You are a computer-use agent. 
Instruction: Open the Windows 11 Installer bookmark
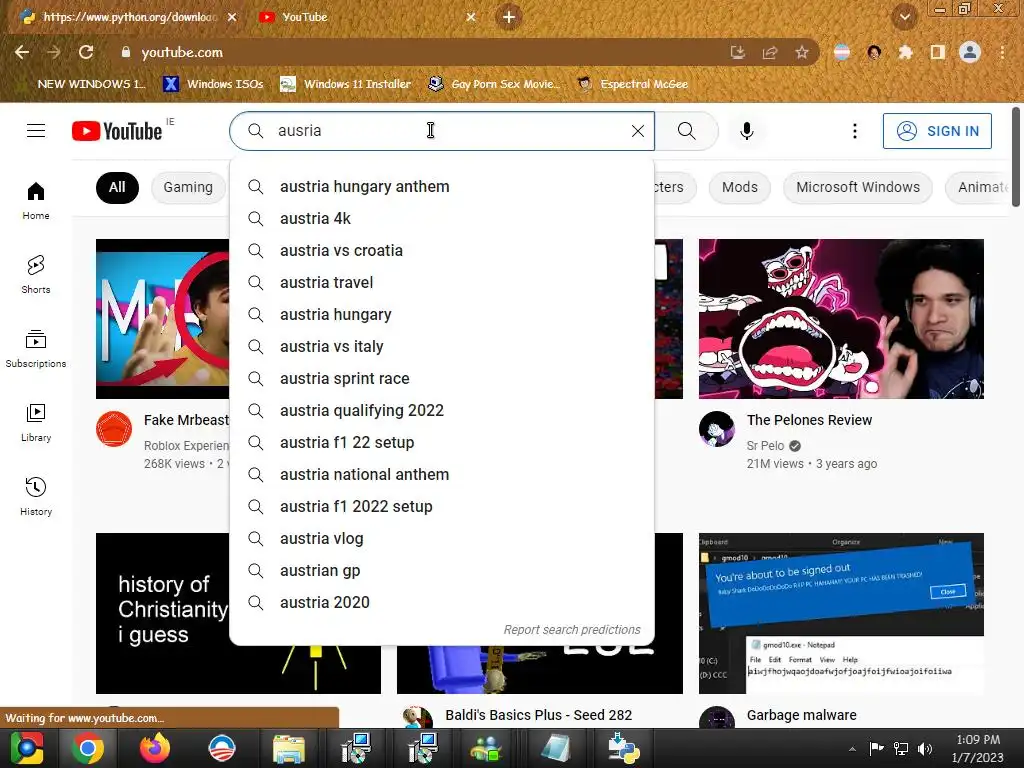pyautogui.click(x=346, y=84)
